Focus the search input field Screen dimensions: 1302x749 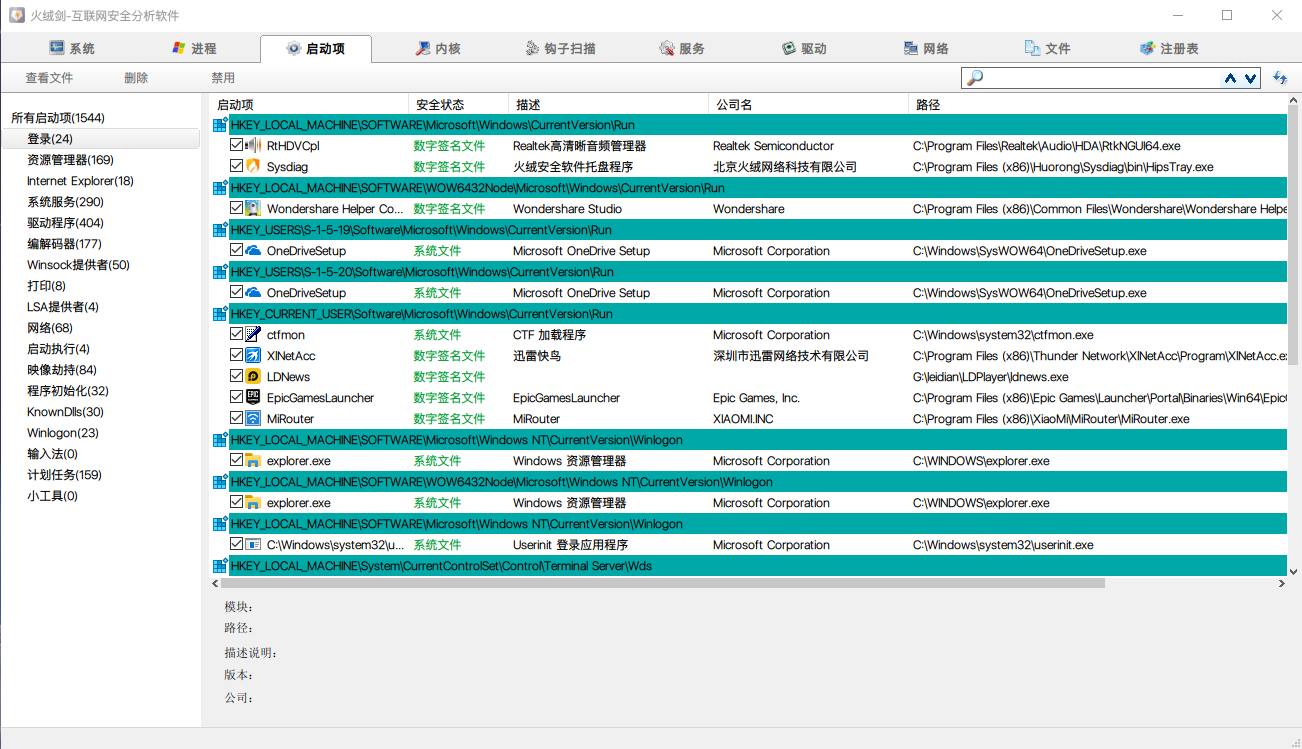[x=1103, y=78]
